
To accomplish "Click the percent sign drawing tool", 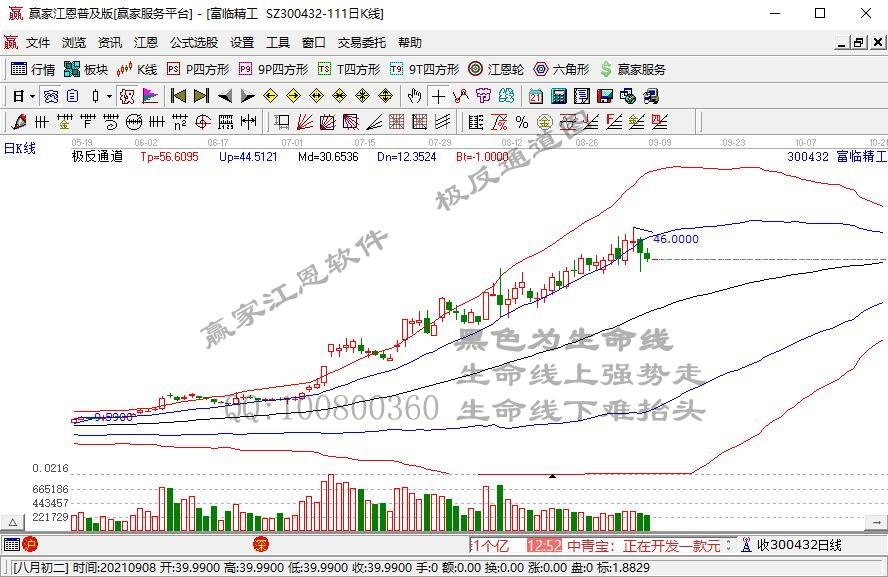I will point(521,122).
